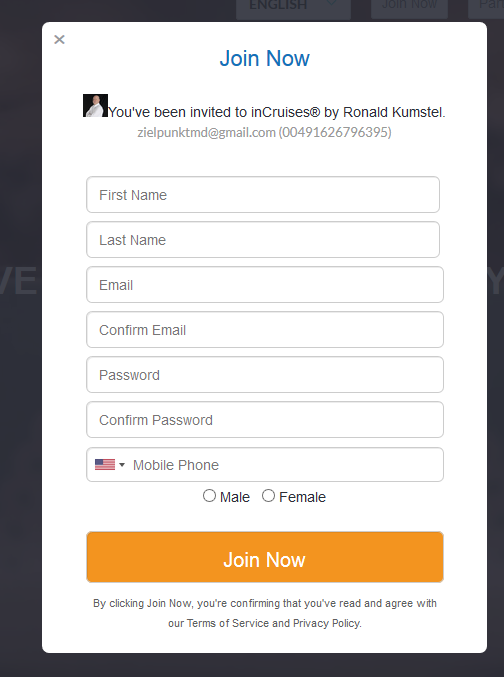Screen dimensions: 504x677
Task: Click into the Email input field
Action: click(265, 285)
